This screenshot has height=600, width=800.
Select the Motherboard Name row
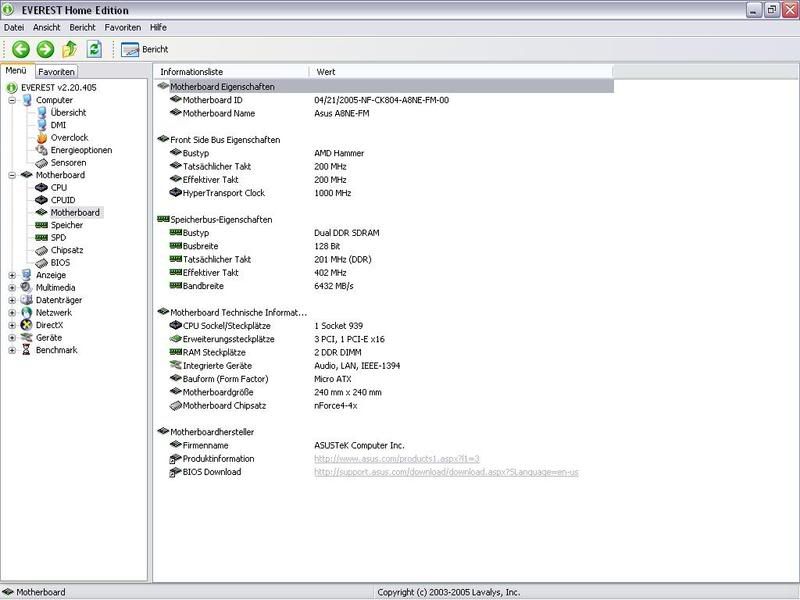pos(384,113)
